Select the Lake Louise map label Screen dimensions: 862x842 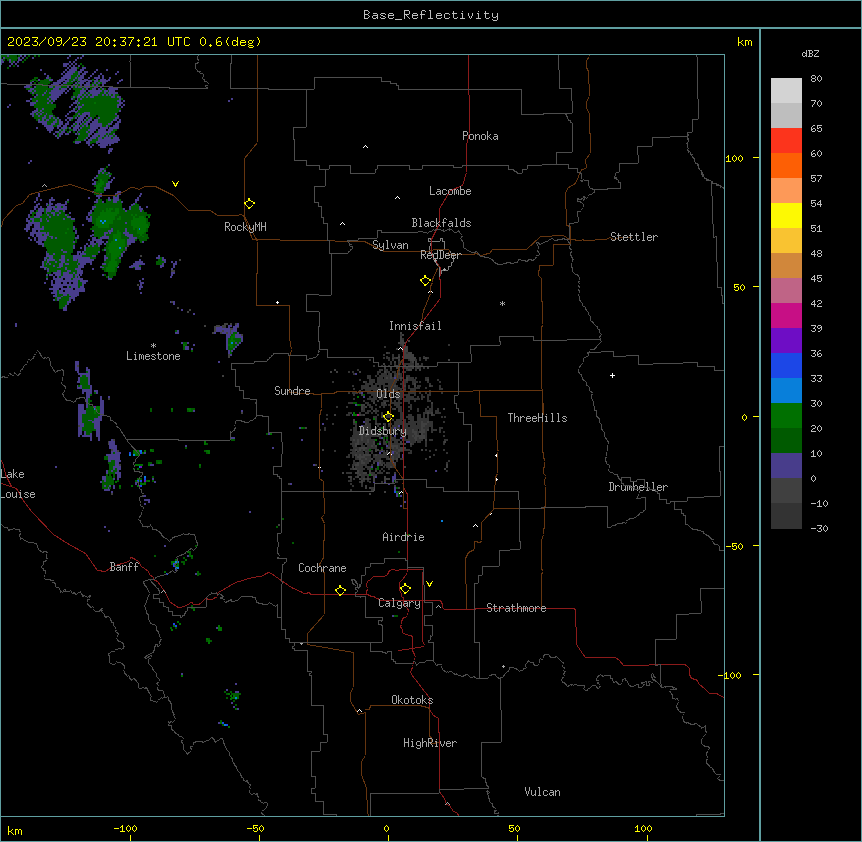coord(18,484)
